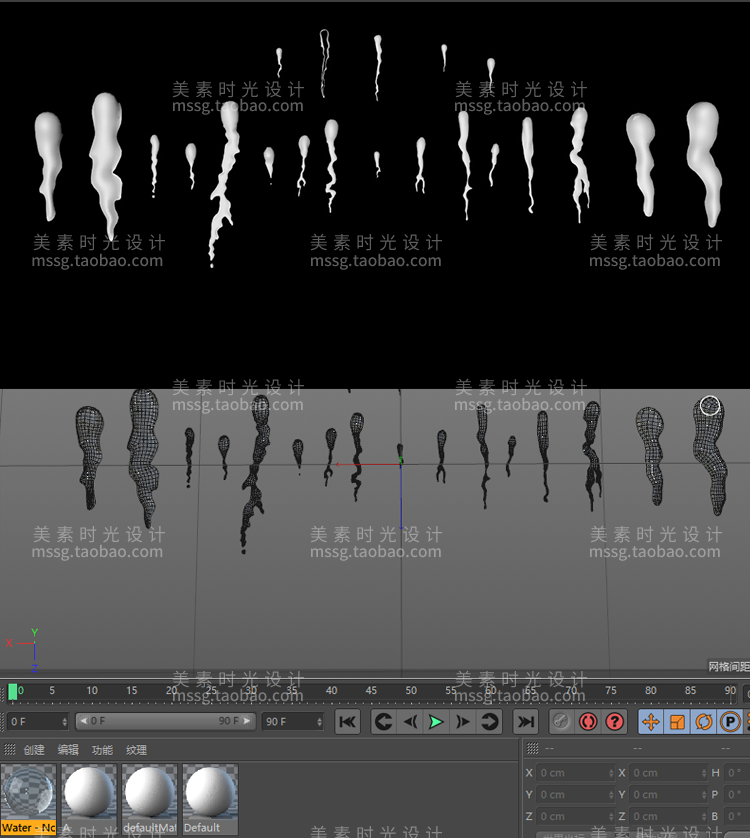
Task: Click the rotation B field
Action: 737,817
